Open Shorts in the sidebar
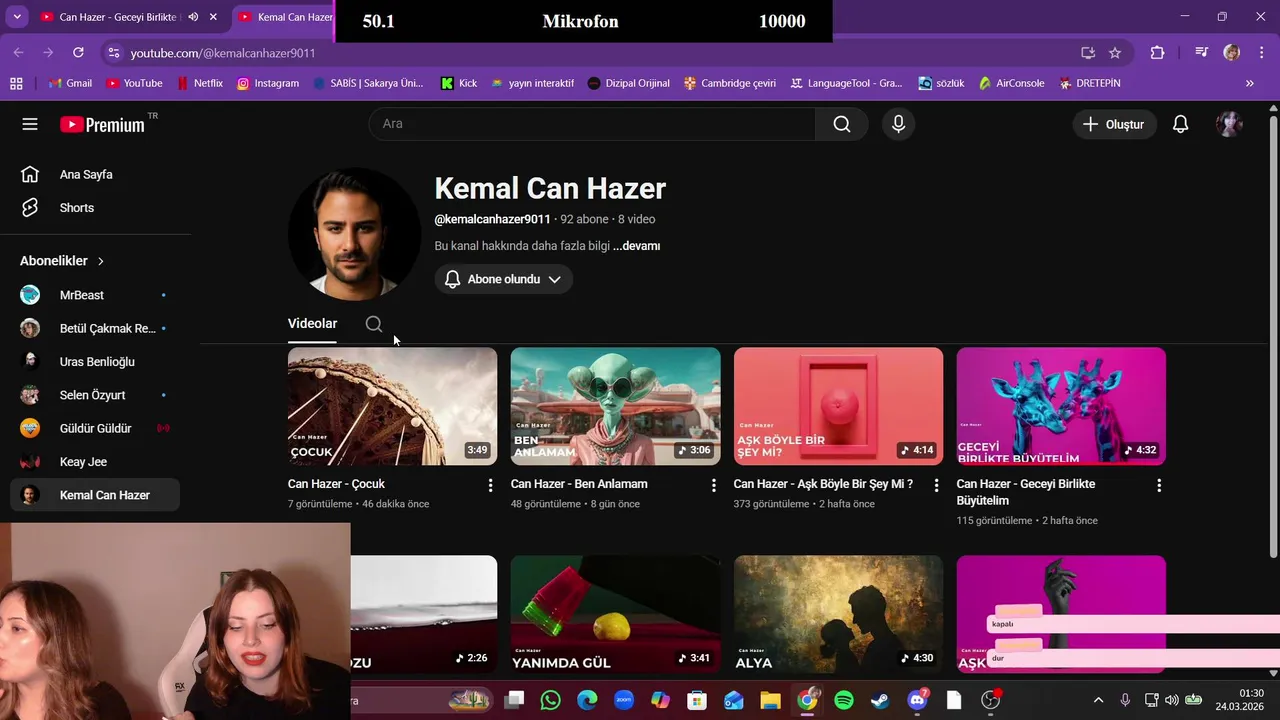1280x720 pixels. click(95, 208)
